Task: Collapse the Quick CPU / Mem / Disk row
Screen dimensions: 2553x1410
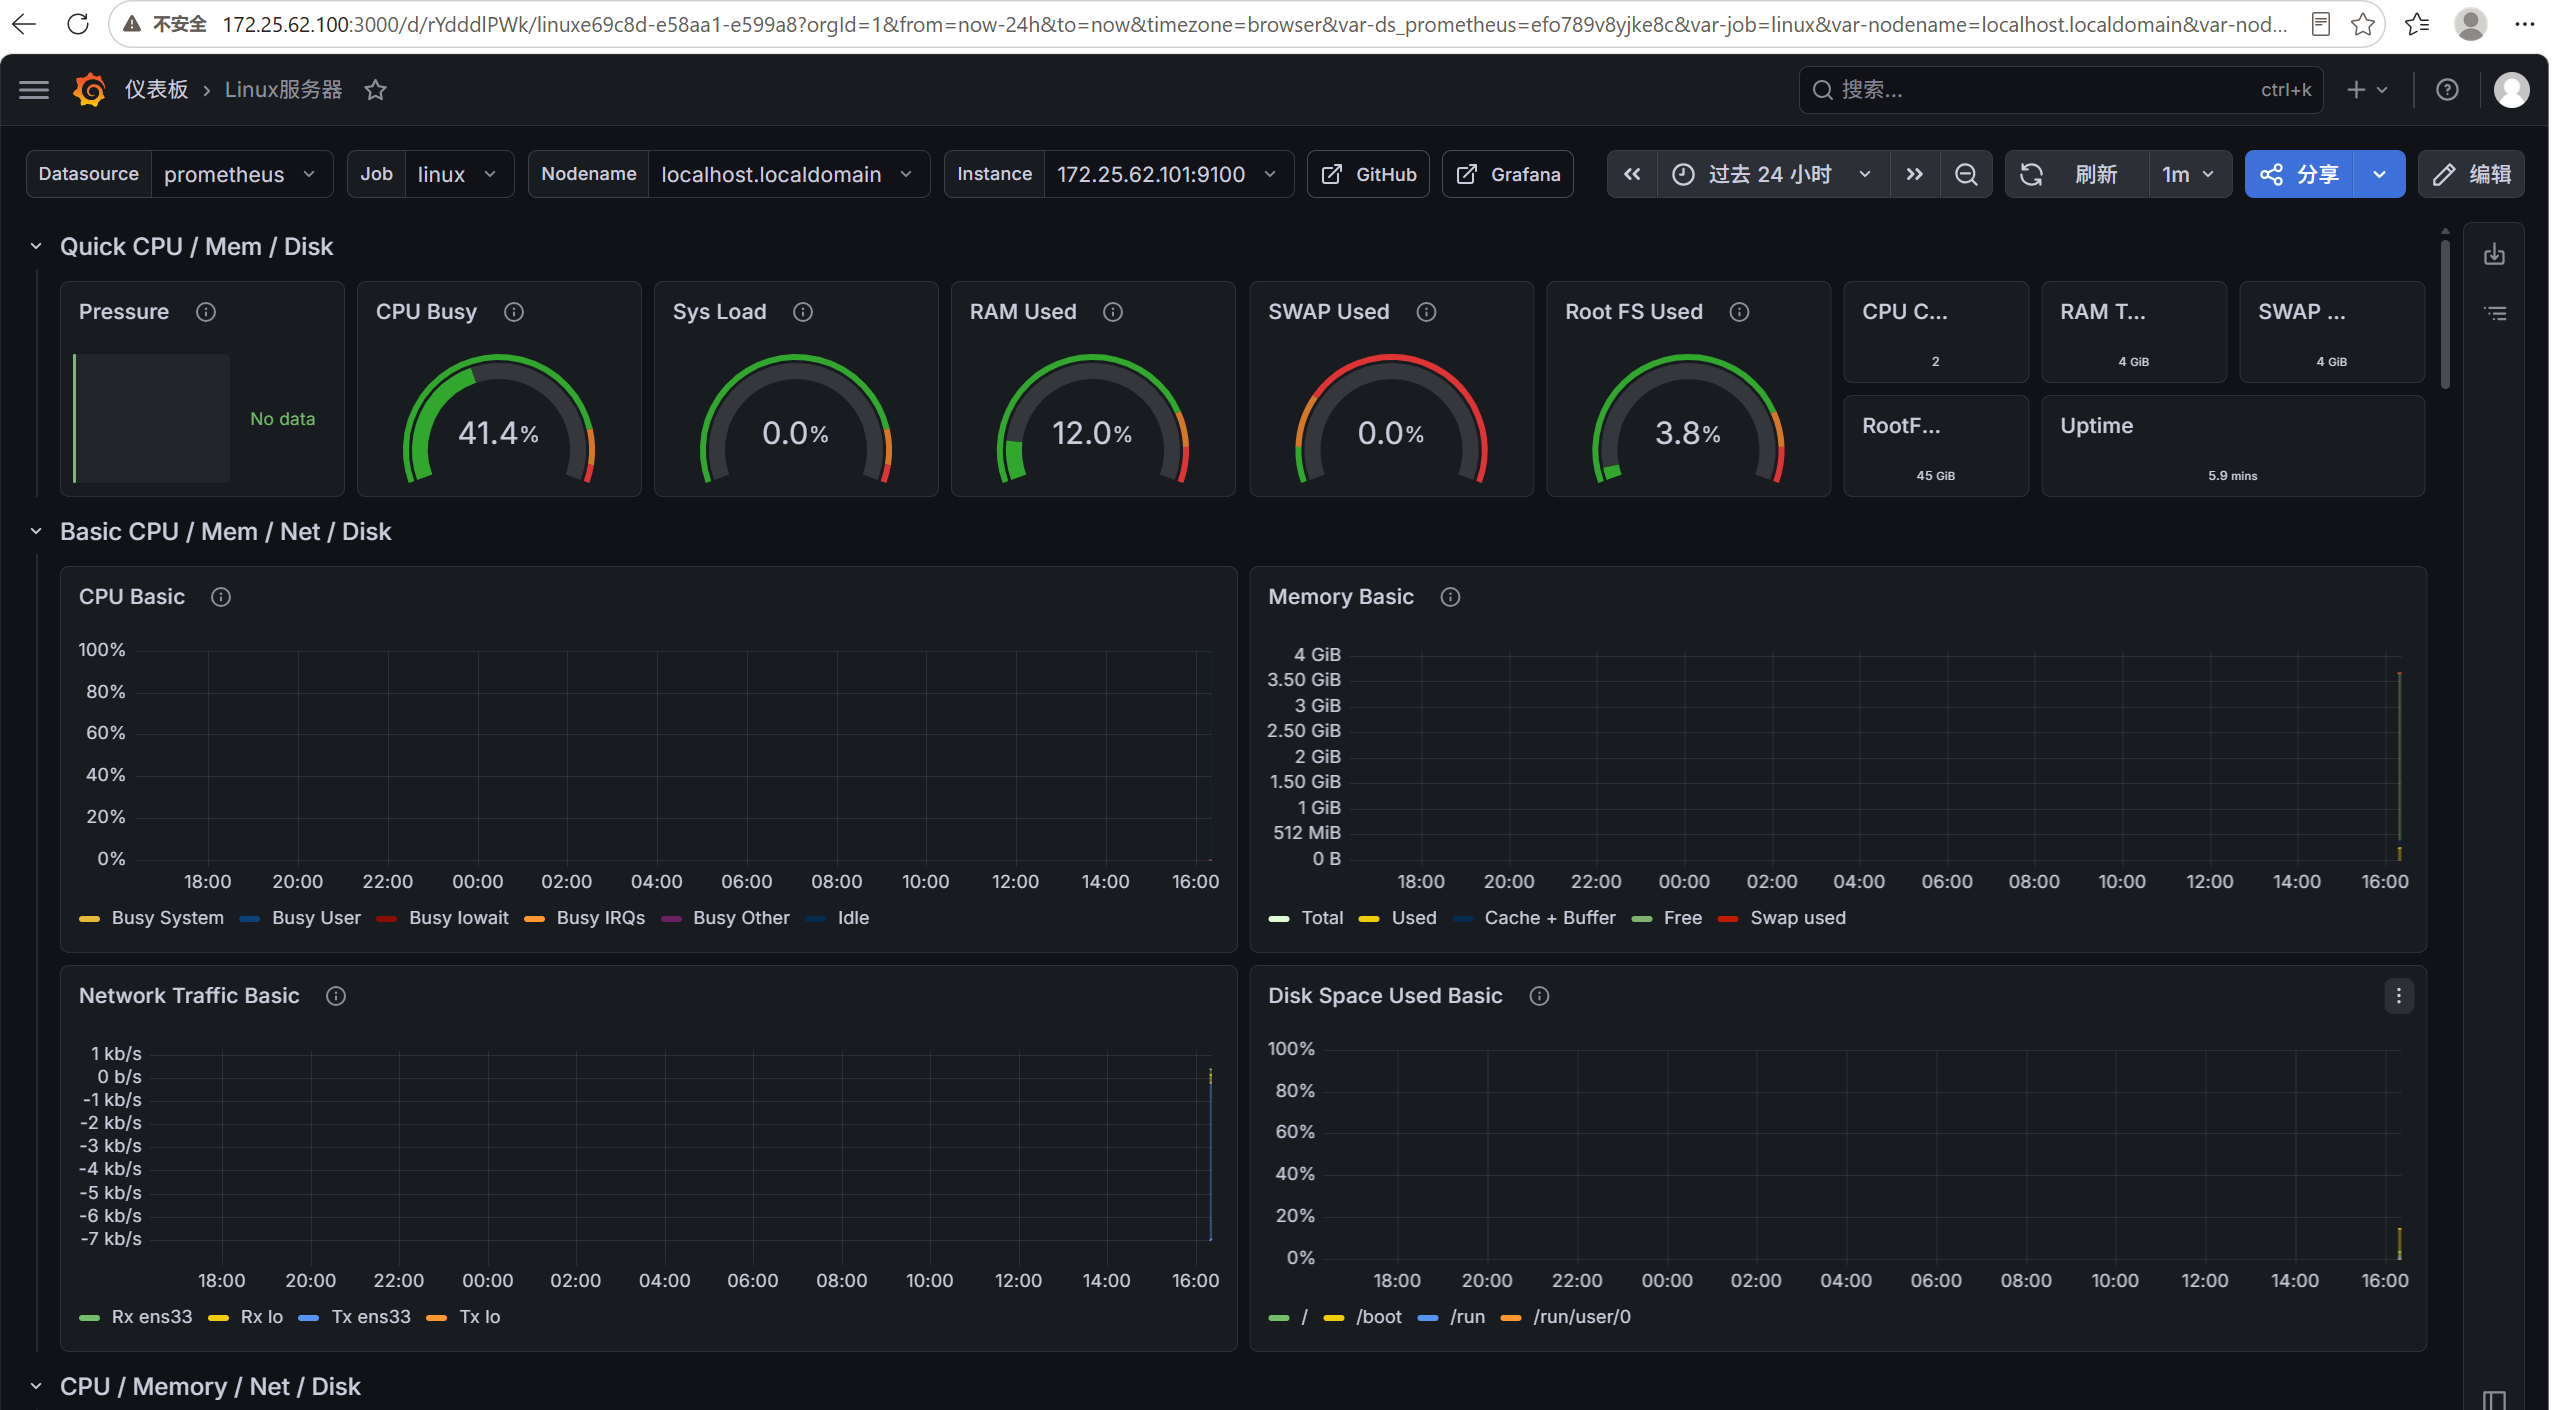Action: [x=36, y=247]
